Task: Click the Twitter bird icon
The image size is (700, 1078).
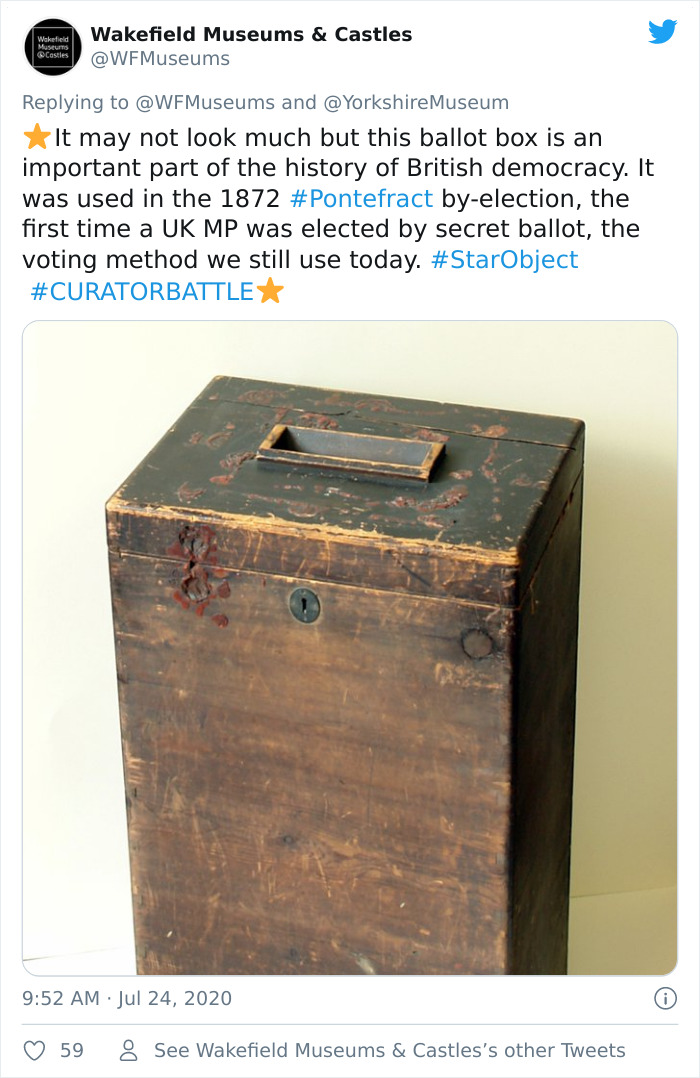Action: [663, 32]
